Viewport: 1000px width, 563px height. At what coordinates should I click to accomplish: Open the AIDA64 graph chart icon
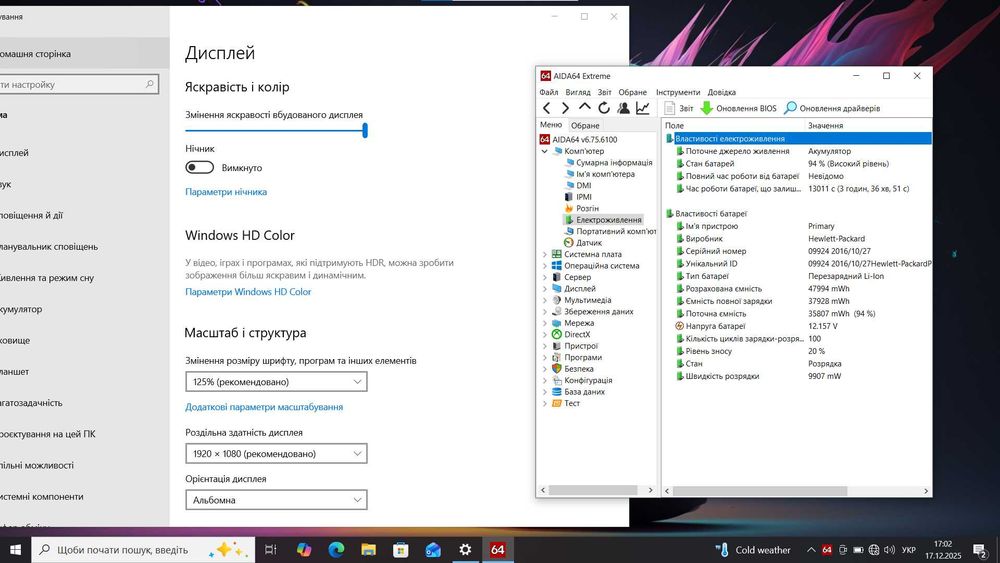tap(642, 108)
